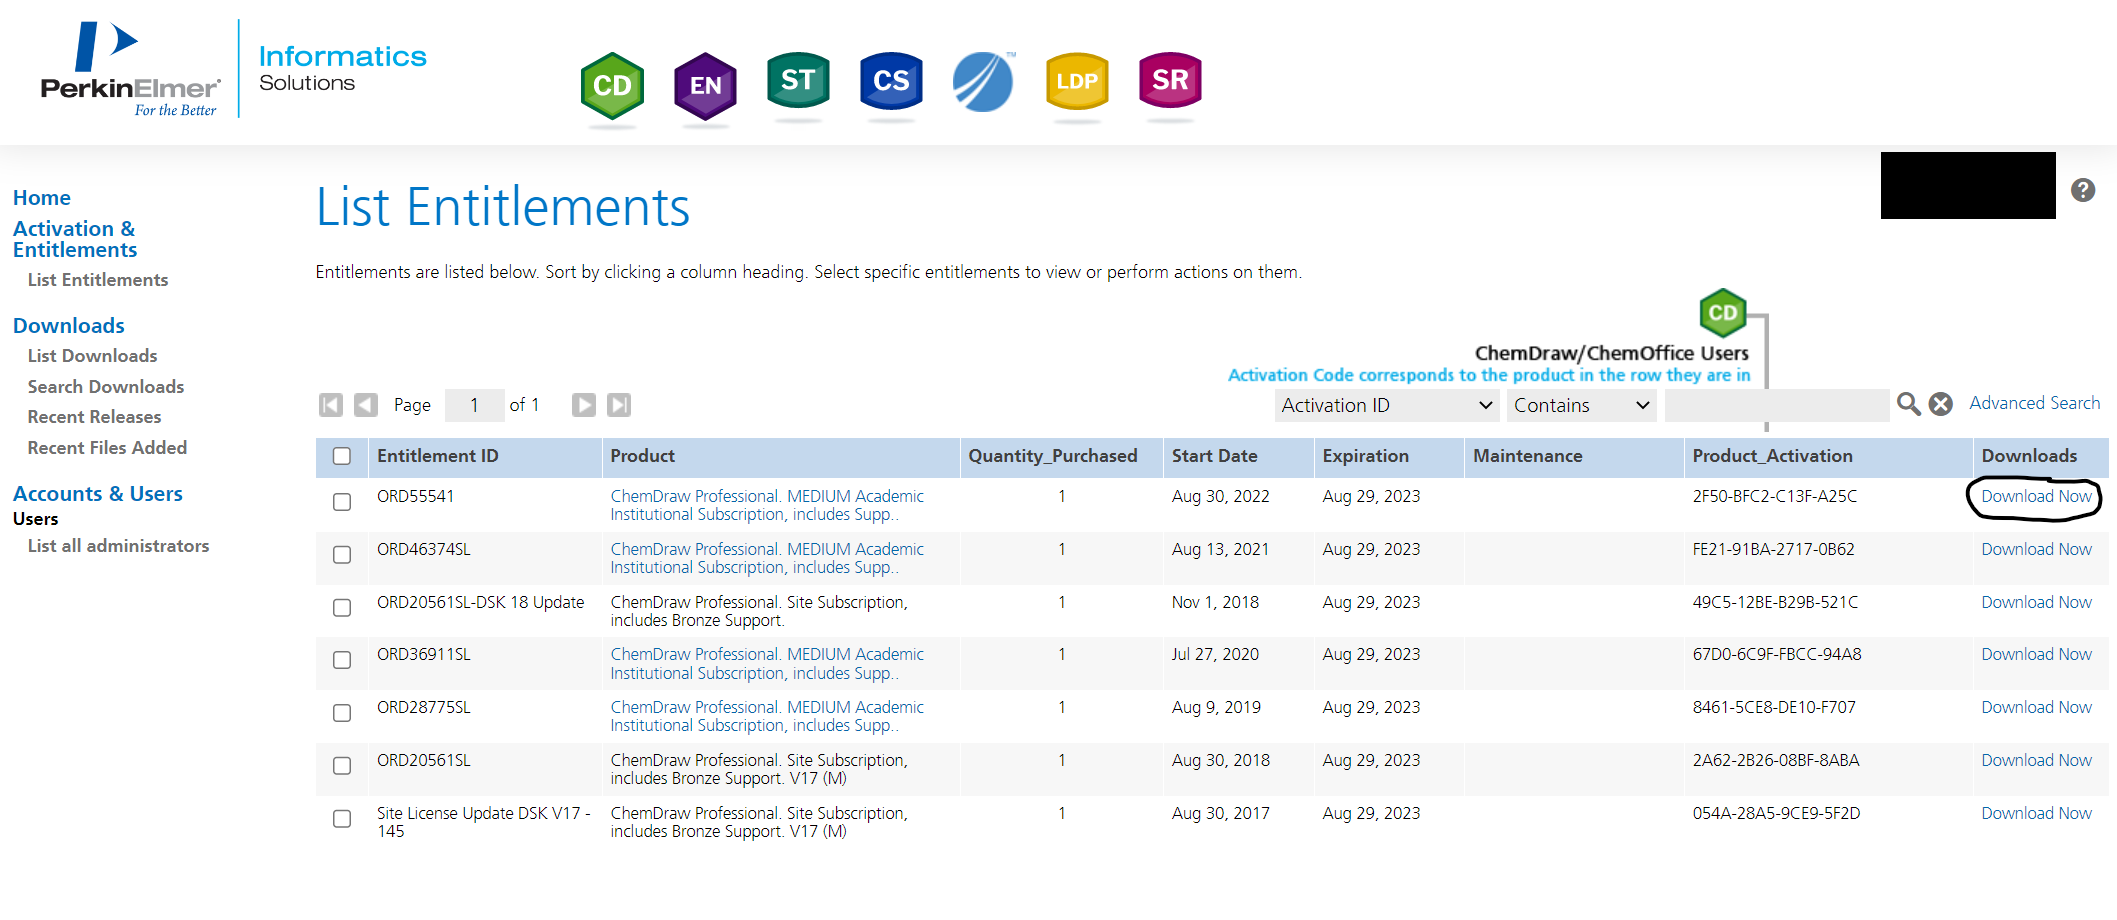The width and height of the screenshot is (2117, 920).
Task: Go to the last page arrow
Action: 619,405
